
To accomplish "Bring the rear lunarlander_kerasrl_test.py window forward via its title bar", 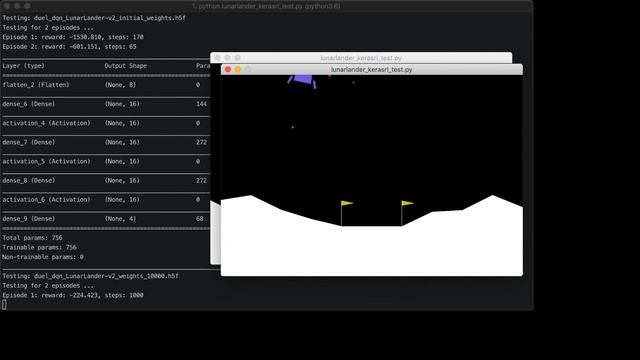I will pyautogui.click(x=361, y=58).
